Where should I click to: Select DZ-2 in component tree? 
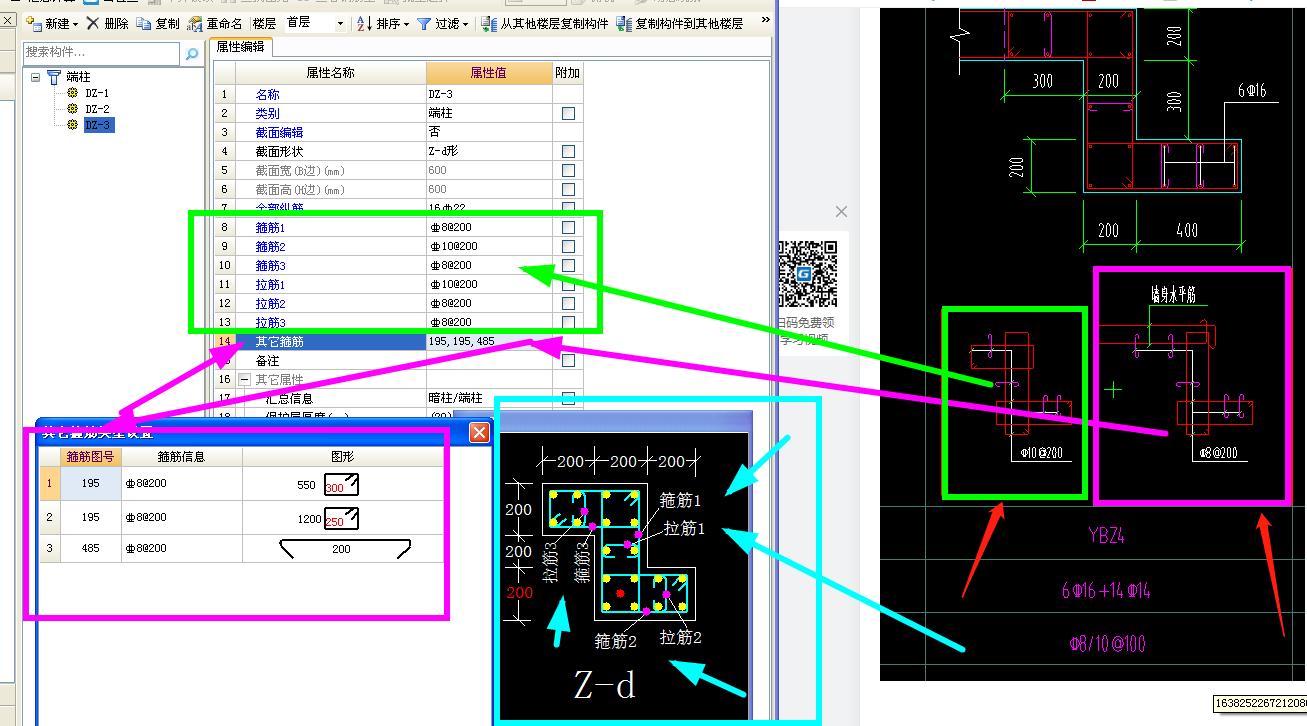pos(97,109)
